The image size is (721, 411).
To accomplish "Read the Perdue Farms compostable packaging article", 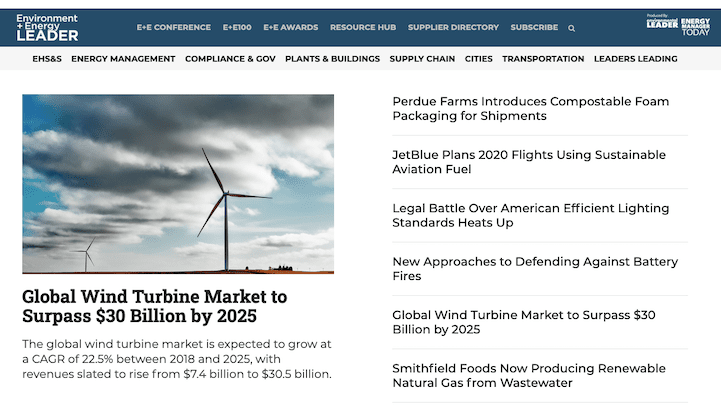I will tap(530, 108).
